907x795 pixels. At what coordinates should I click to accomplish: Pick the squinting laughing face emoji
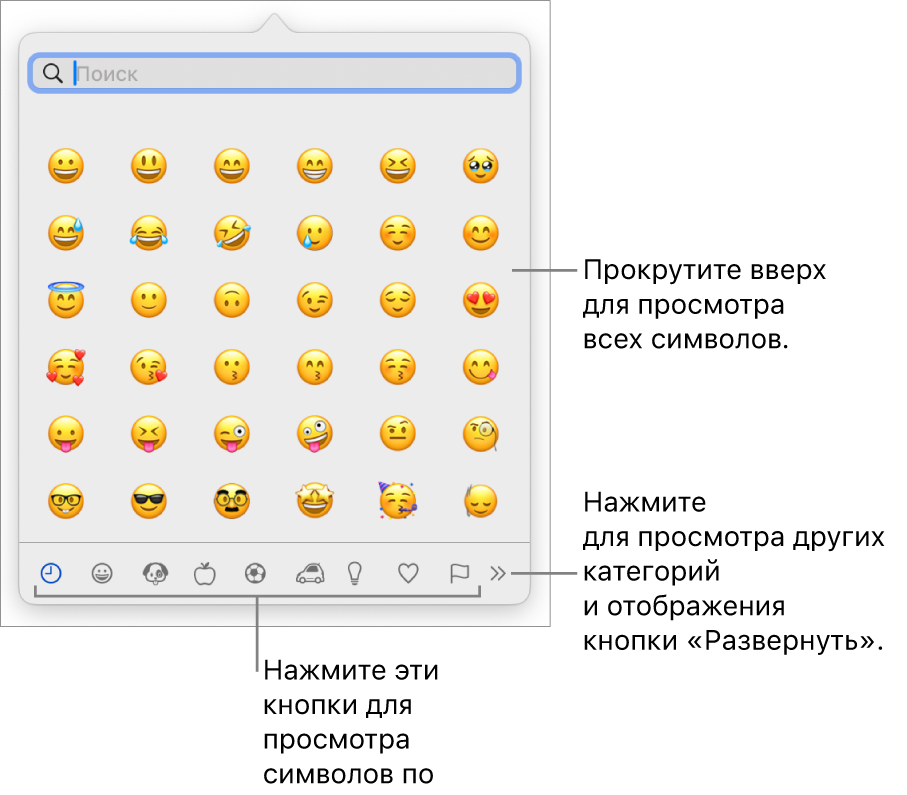click(x=398, y=166)
